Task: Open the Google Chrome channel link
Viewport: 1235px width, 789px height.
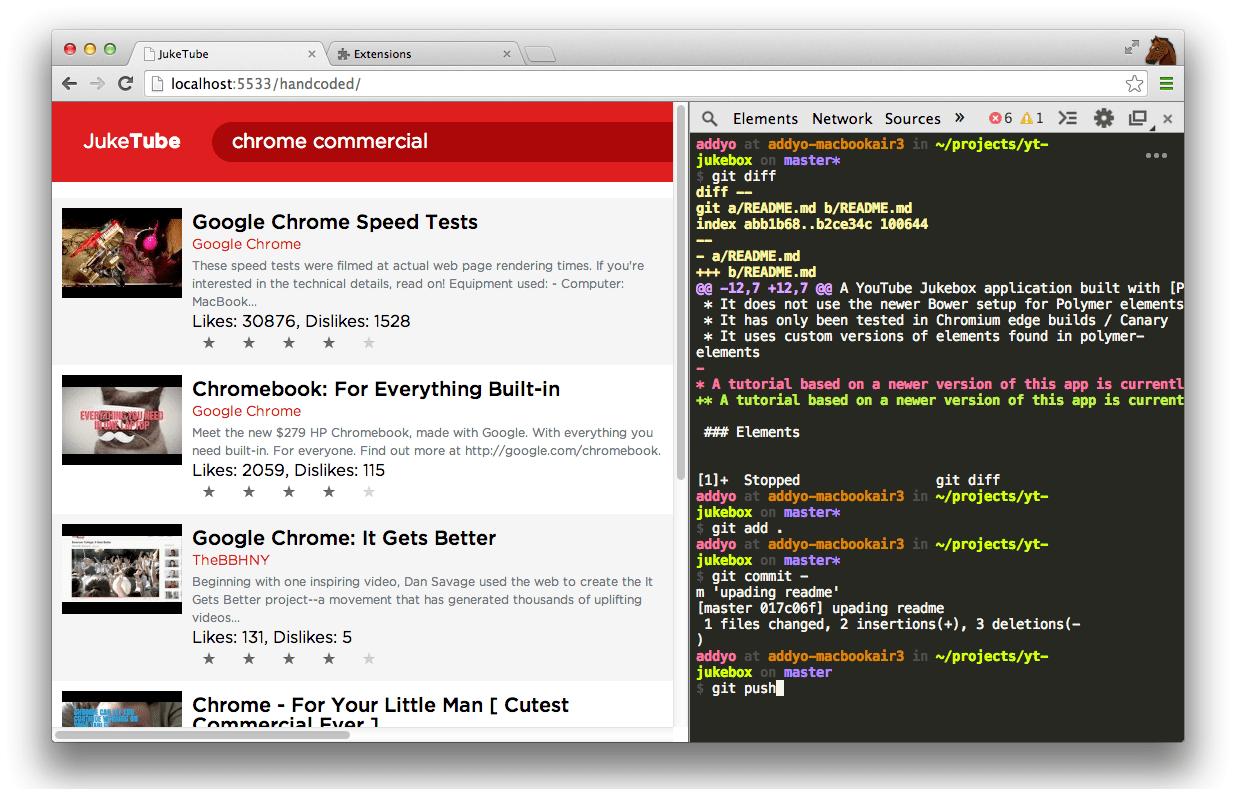Action: [x=246, y=244]
